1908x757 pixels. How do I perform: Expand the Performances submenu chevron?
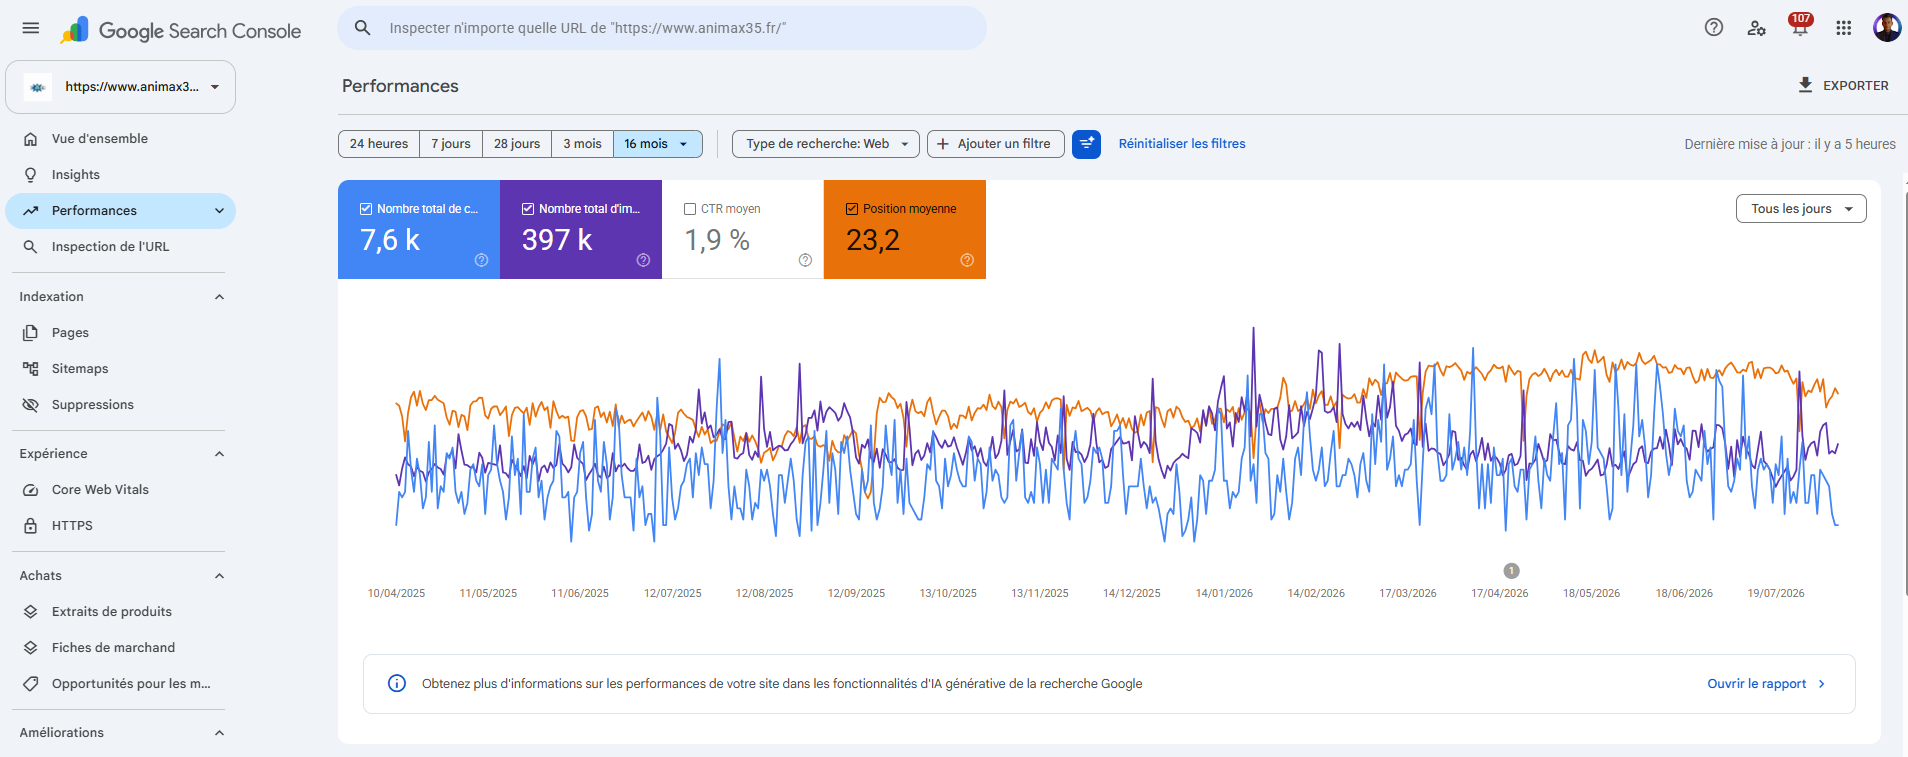pos(219,211)
